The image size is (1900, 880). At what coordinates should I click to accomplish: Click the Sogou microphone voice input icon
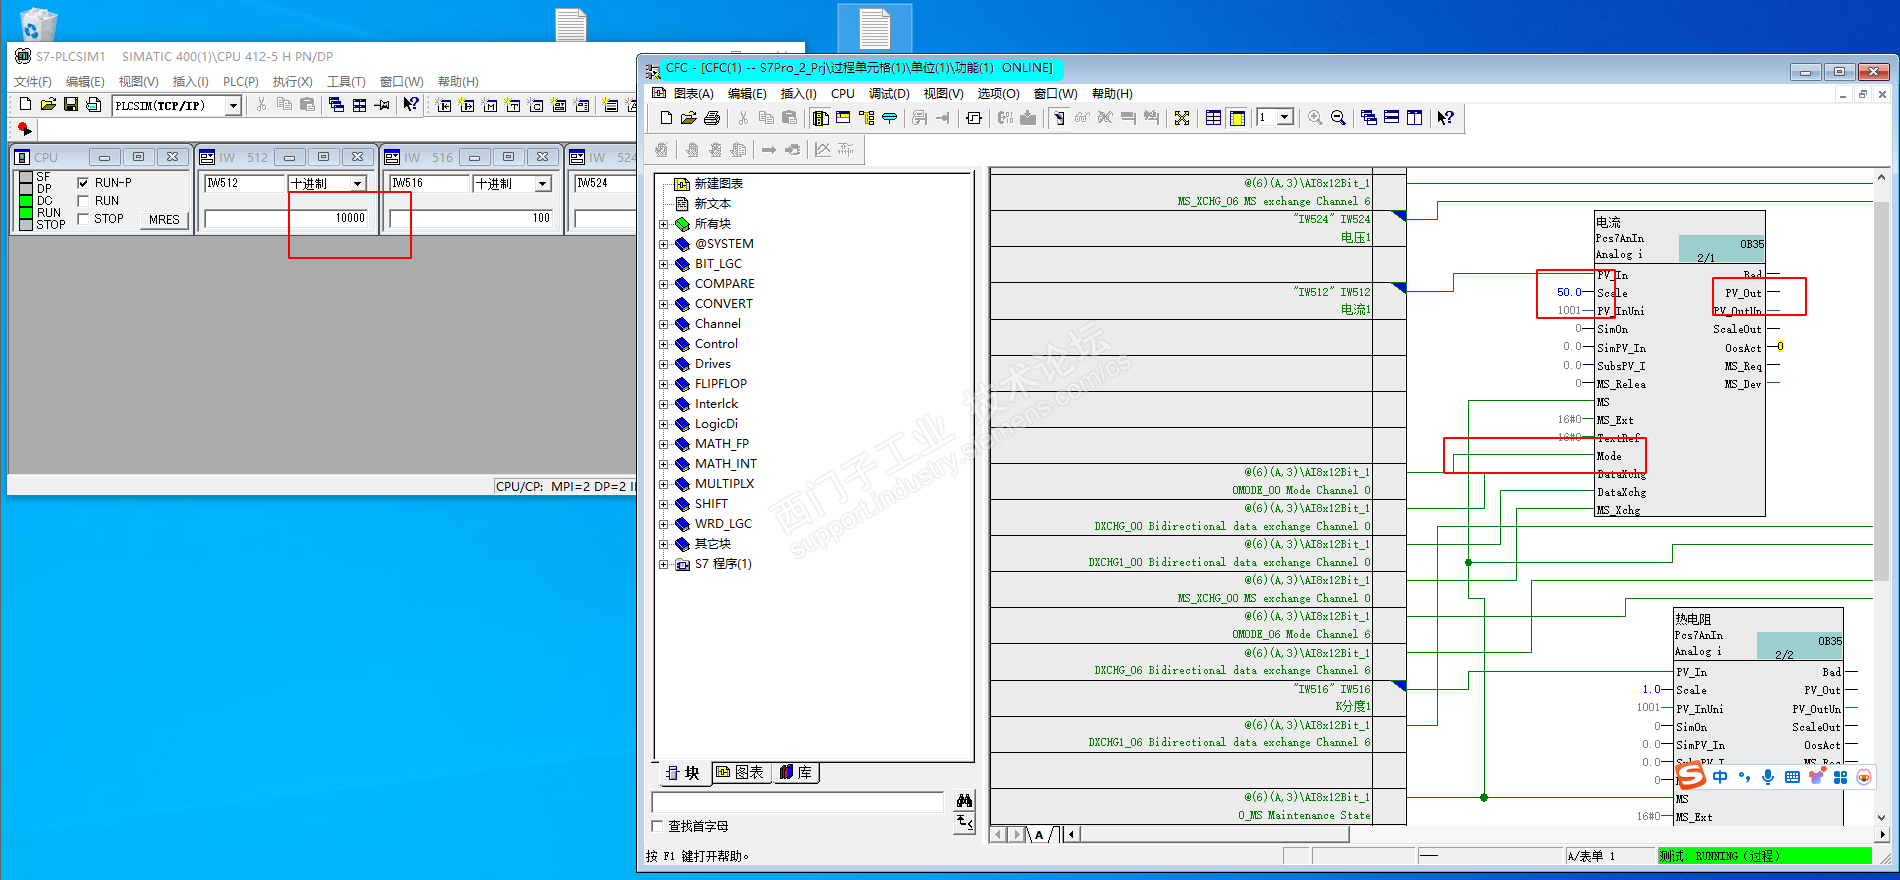coord(1768,777)
